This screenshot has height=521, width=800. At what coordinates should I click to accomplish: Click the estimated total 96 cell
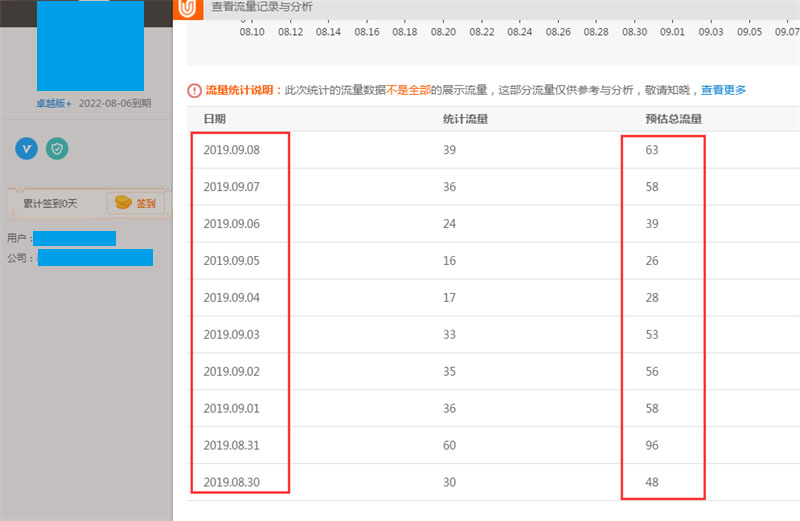652,445
